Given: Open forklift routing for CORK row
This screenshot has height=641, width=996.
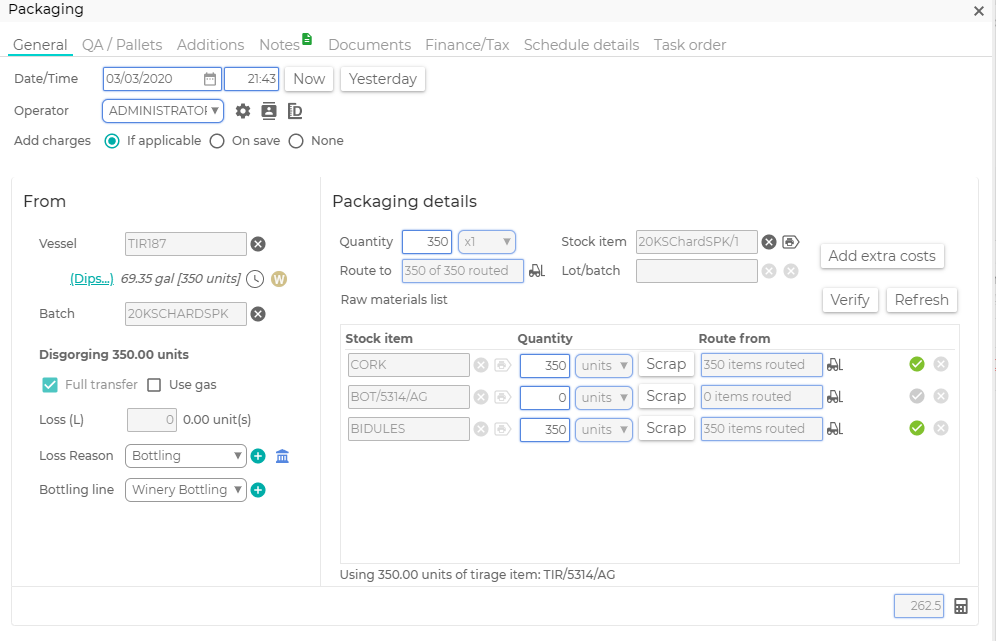Looking at the screenshot, I should 835,365.
